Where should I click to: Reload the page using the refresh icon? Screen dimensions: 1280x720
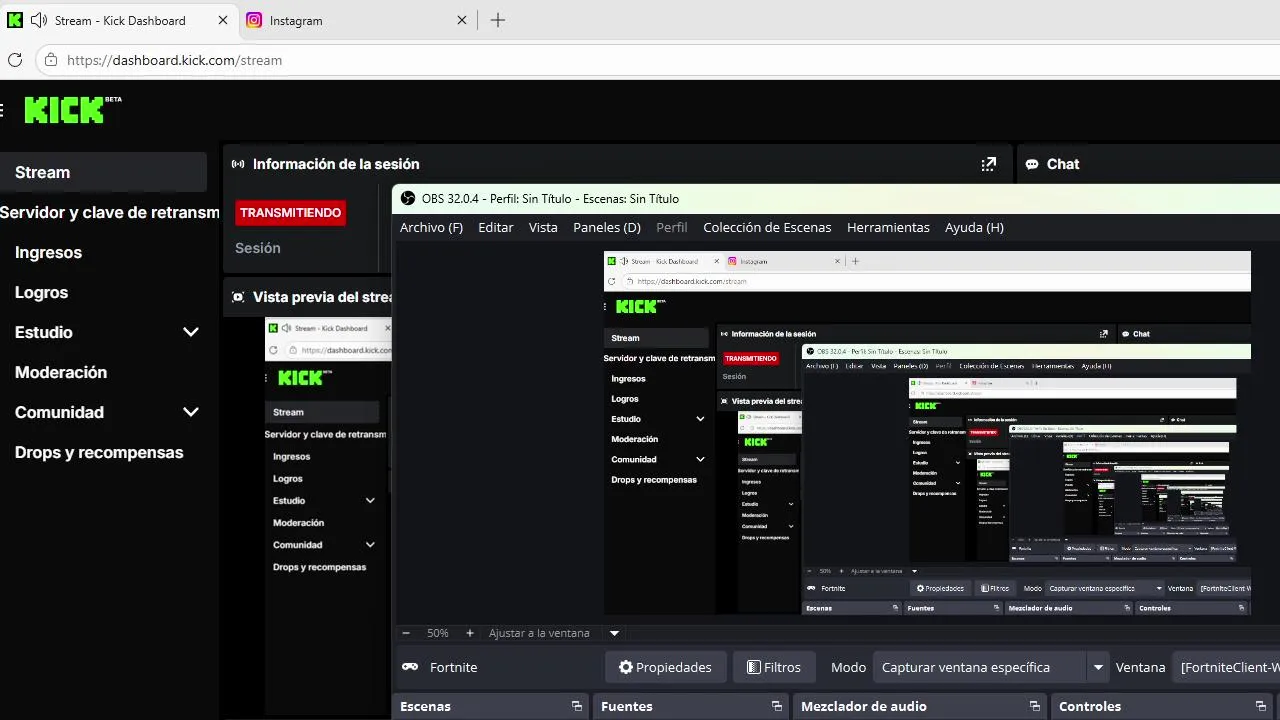click(15, 60)
